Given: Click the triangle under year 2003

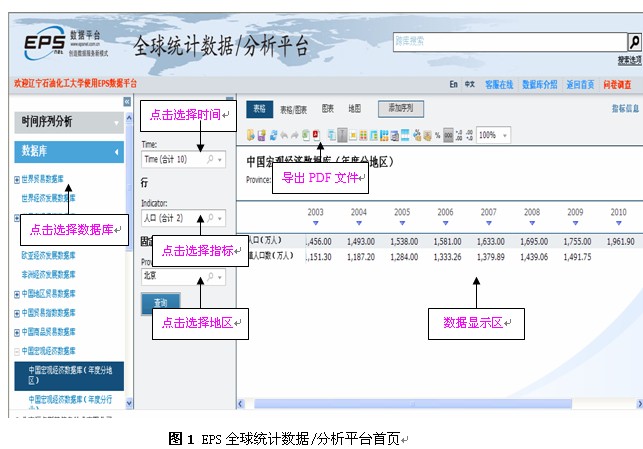Looking at the screenshot, I should 315,223.
